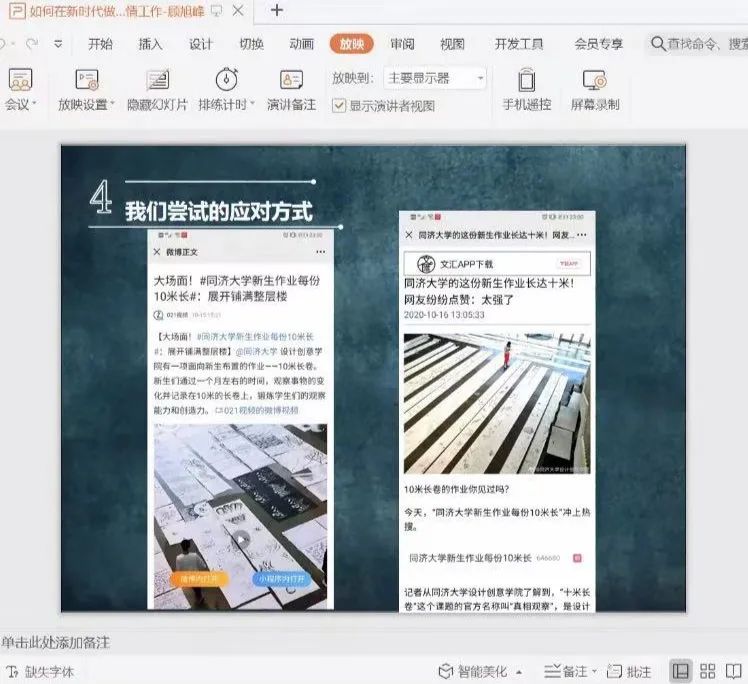Open the 会员专享 tab

[x=599, y=44]
